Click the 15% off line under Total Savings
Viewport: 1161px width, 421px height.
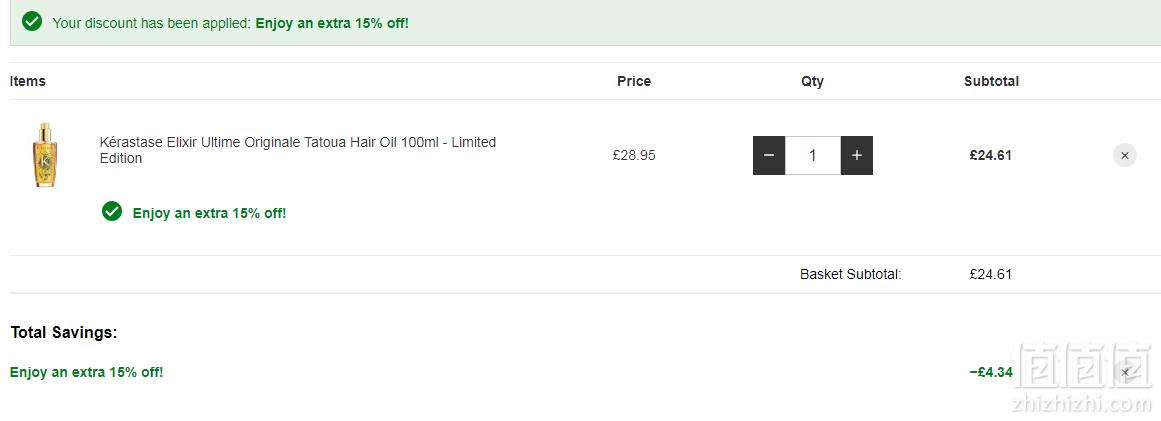pos(86,372)
